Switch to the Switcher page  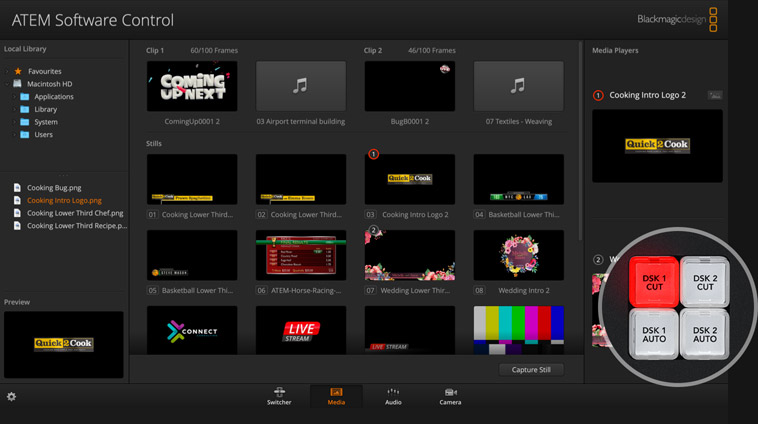point(279,396)
